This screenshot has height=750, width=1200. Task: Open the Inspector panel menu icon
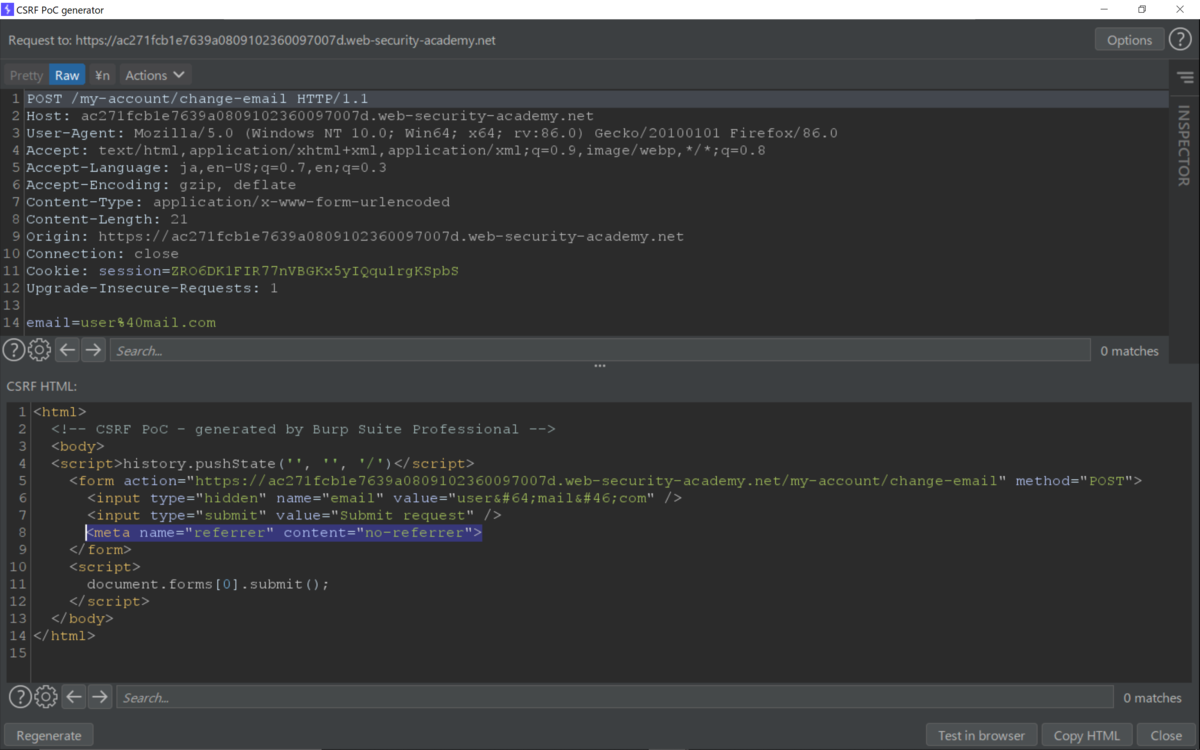pyautogui.click(x=1185, y=77)
